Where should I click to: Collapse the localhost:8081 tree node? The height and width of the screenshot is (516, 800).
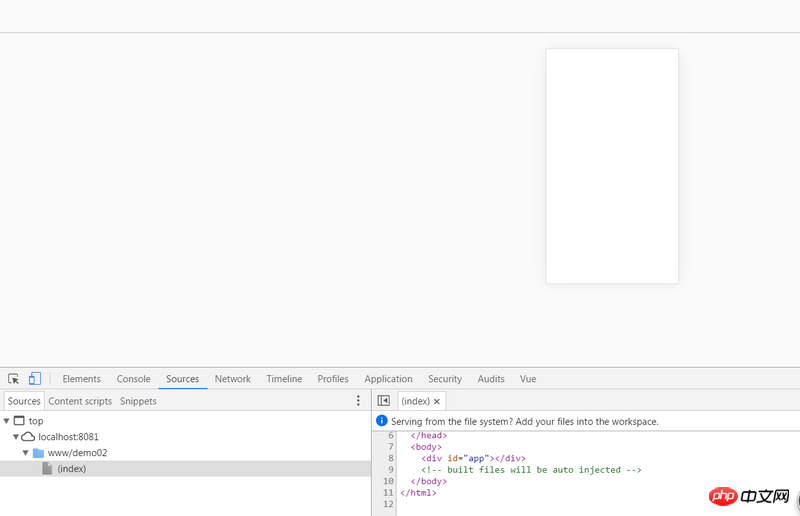[x=16, y=437]
